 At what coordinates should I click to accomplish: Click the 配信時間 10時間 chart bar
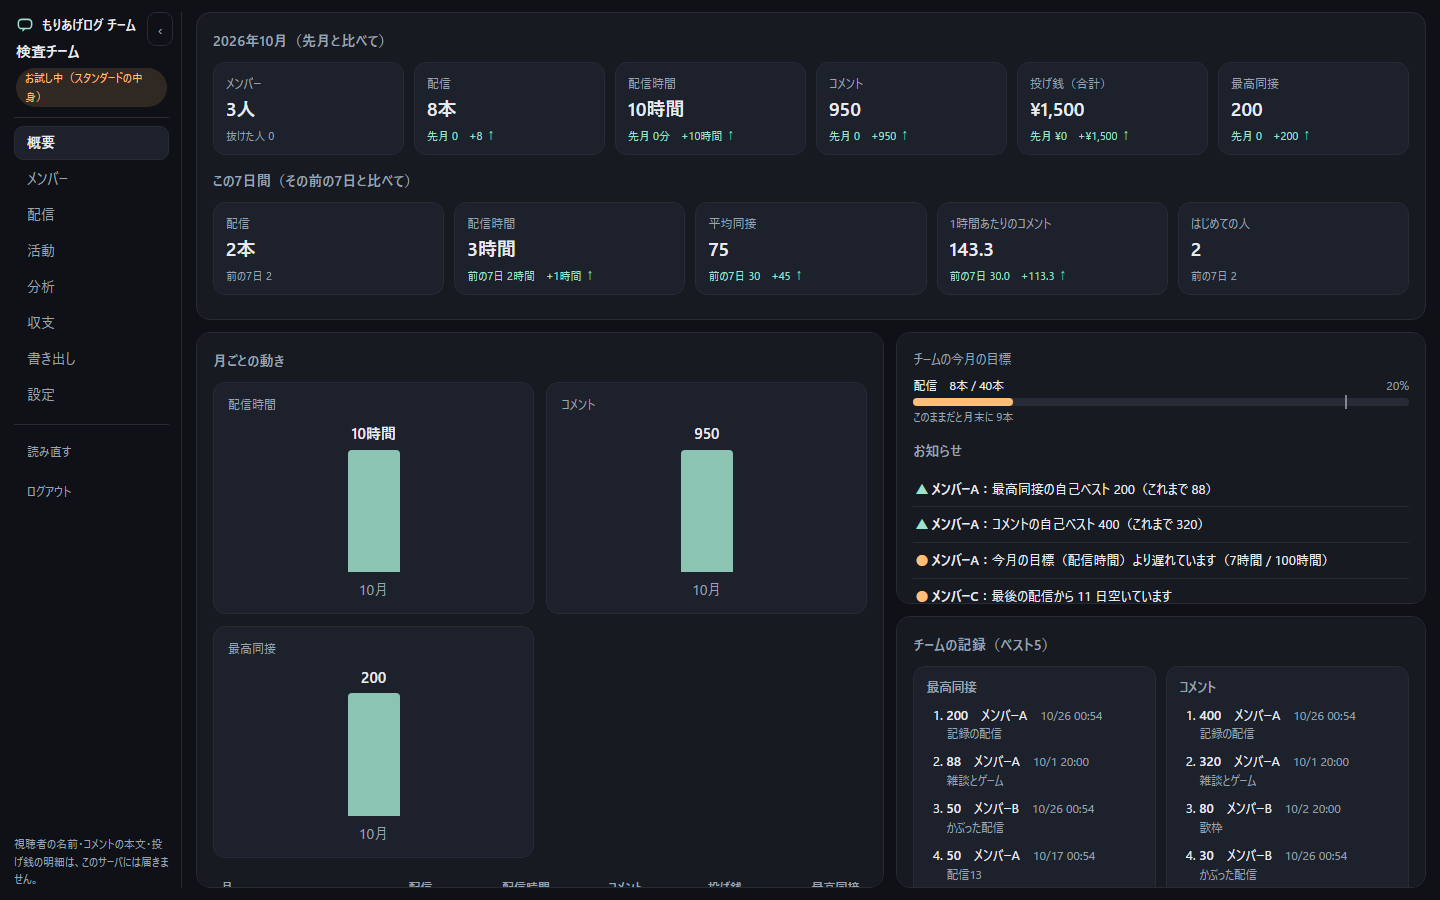point(374,511)
